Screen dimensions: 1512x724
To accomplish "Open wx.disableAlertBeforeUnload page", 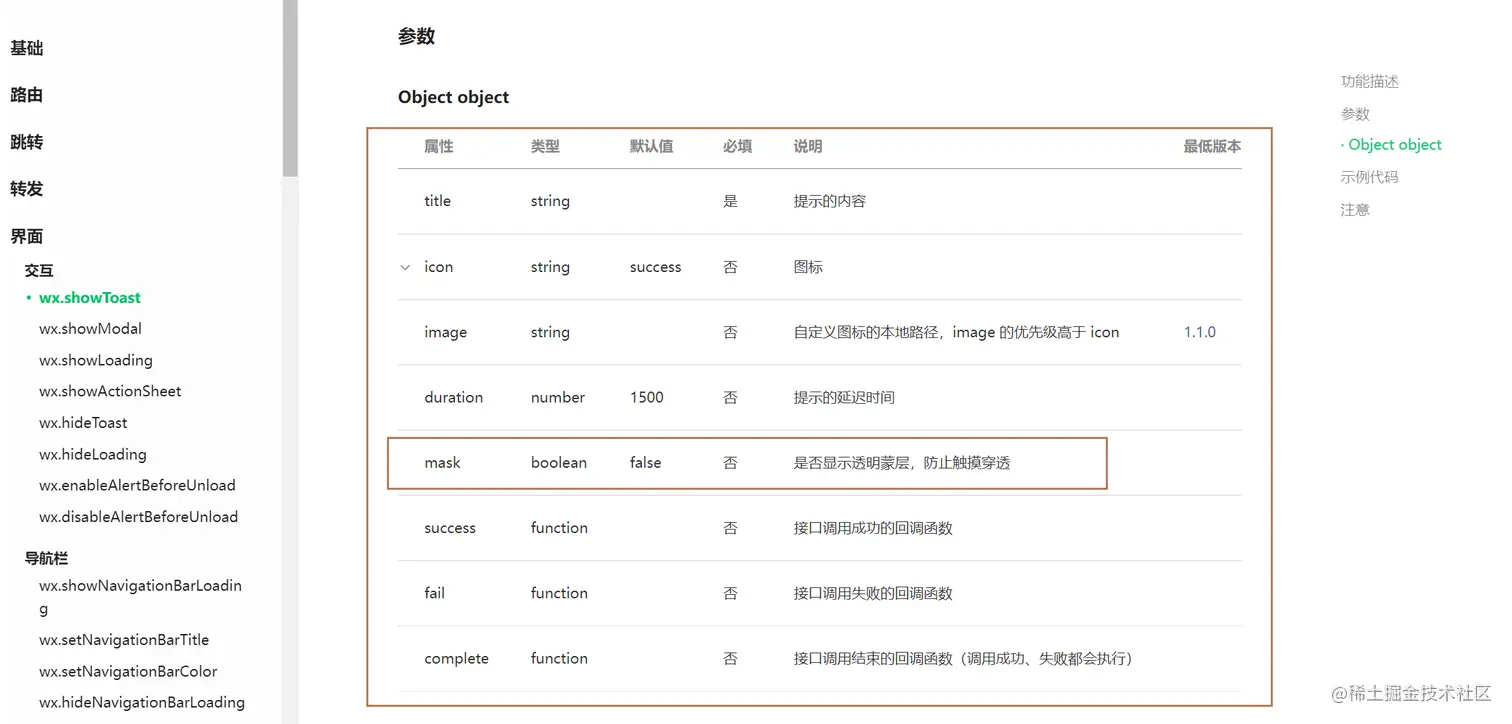I will (x=138, y=517).
